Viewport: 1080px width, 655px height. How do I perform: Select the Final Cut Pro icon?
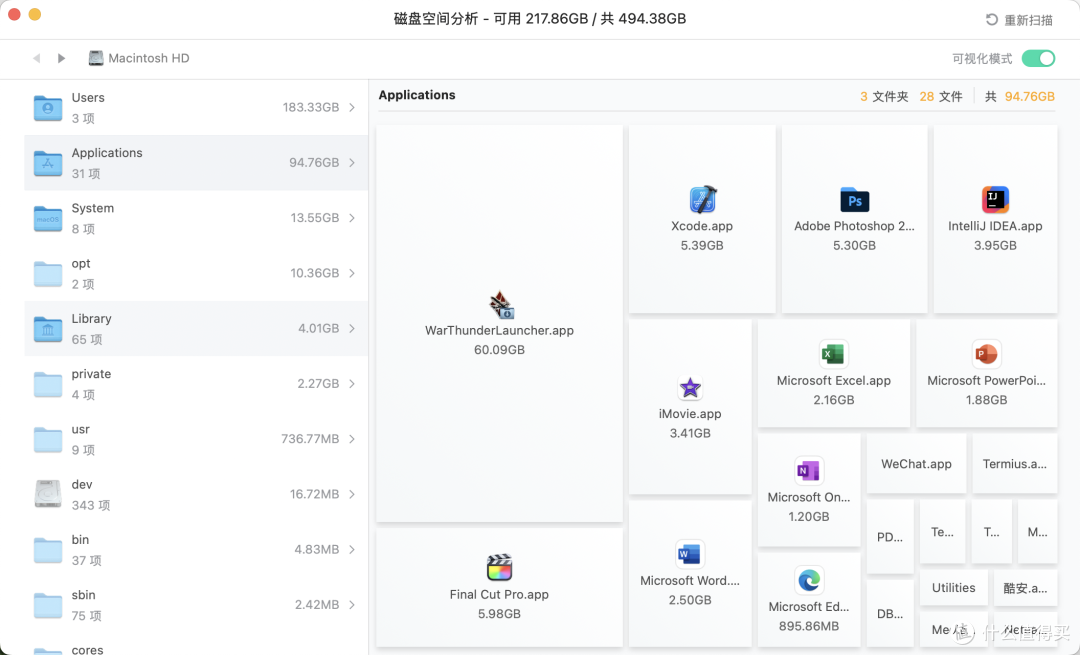[x=499, y=568]
